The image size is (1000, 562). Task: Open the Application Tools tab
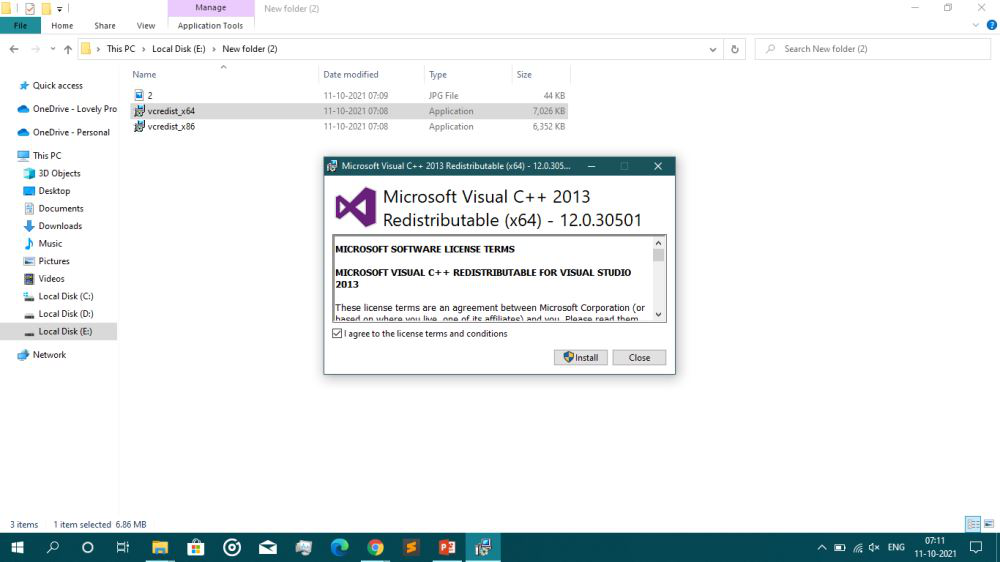pos(210,26)
